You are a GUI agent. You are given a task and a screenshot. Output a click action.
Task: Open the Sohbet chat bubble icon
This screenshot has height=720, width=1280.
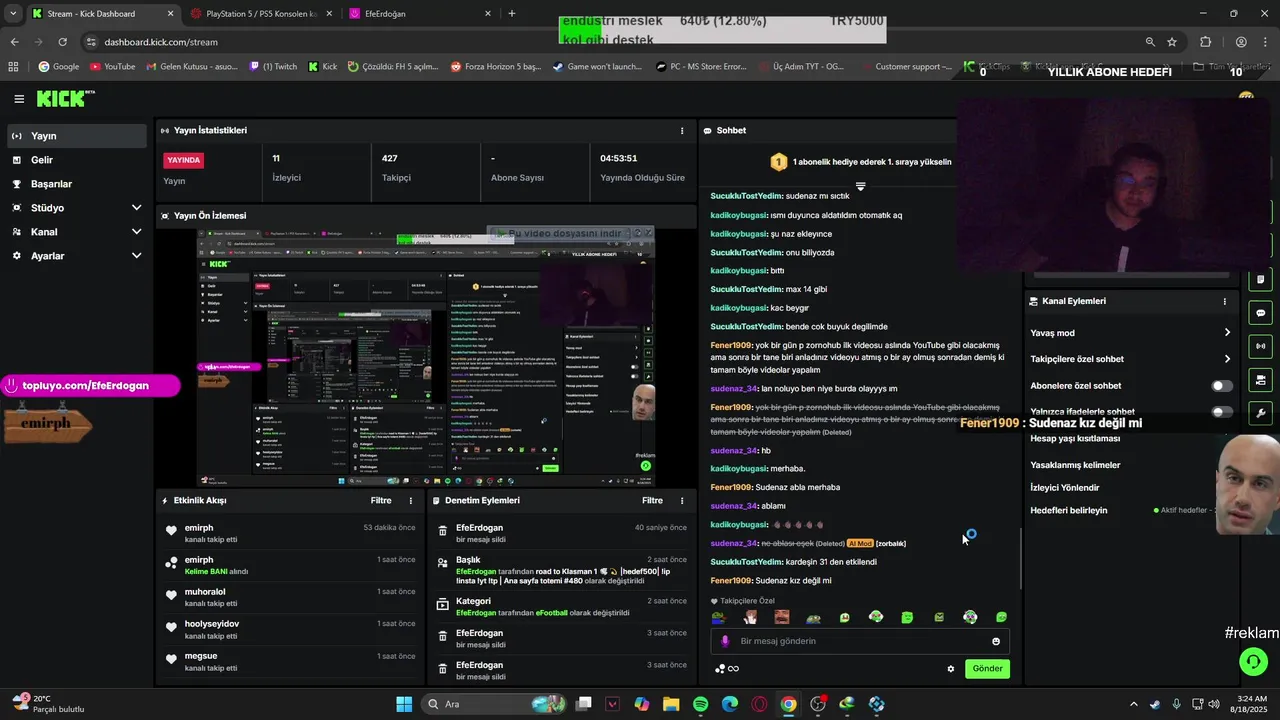708,131
